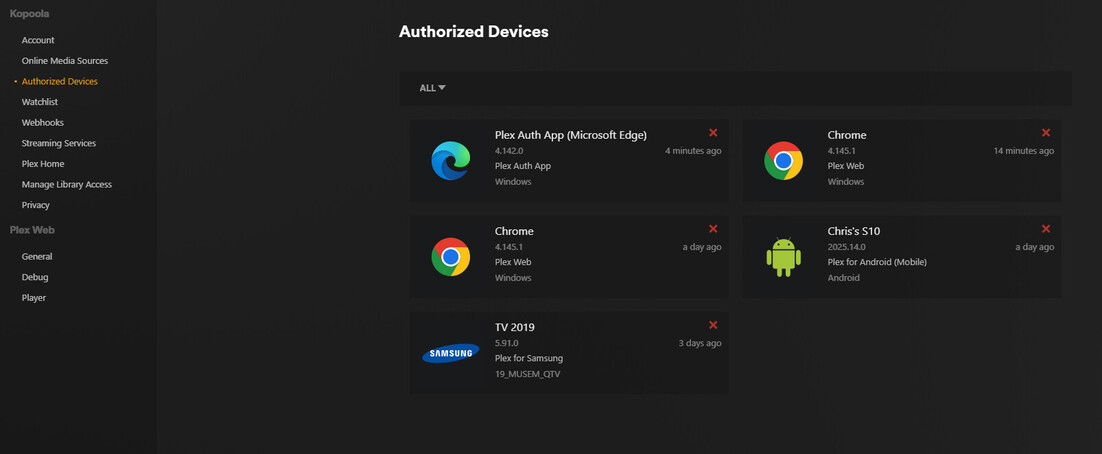Remove the Chrome device from a day ago
This screenshot has height=454, width=1102.
tap(713, 228)
